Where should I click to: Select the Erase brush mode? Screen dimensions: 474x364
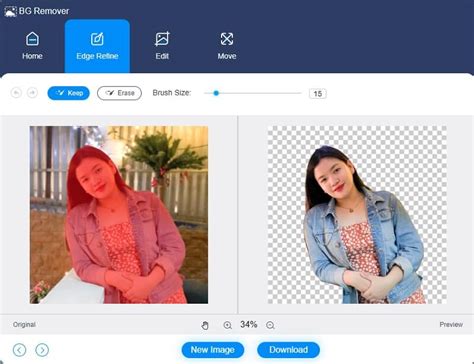119,93
